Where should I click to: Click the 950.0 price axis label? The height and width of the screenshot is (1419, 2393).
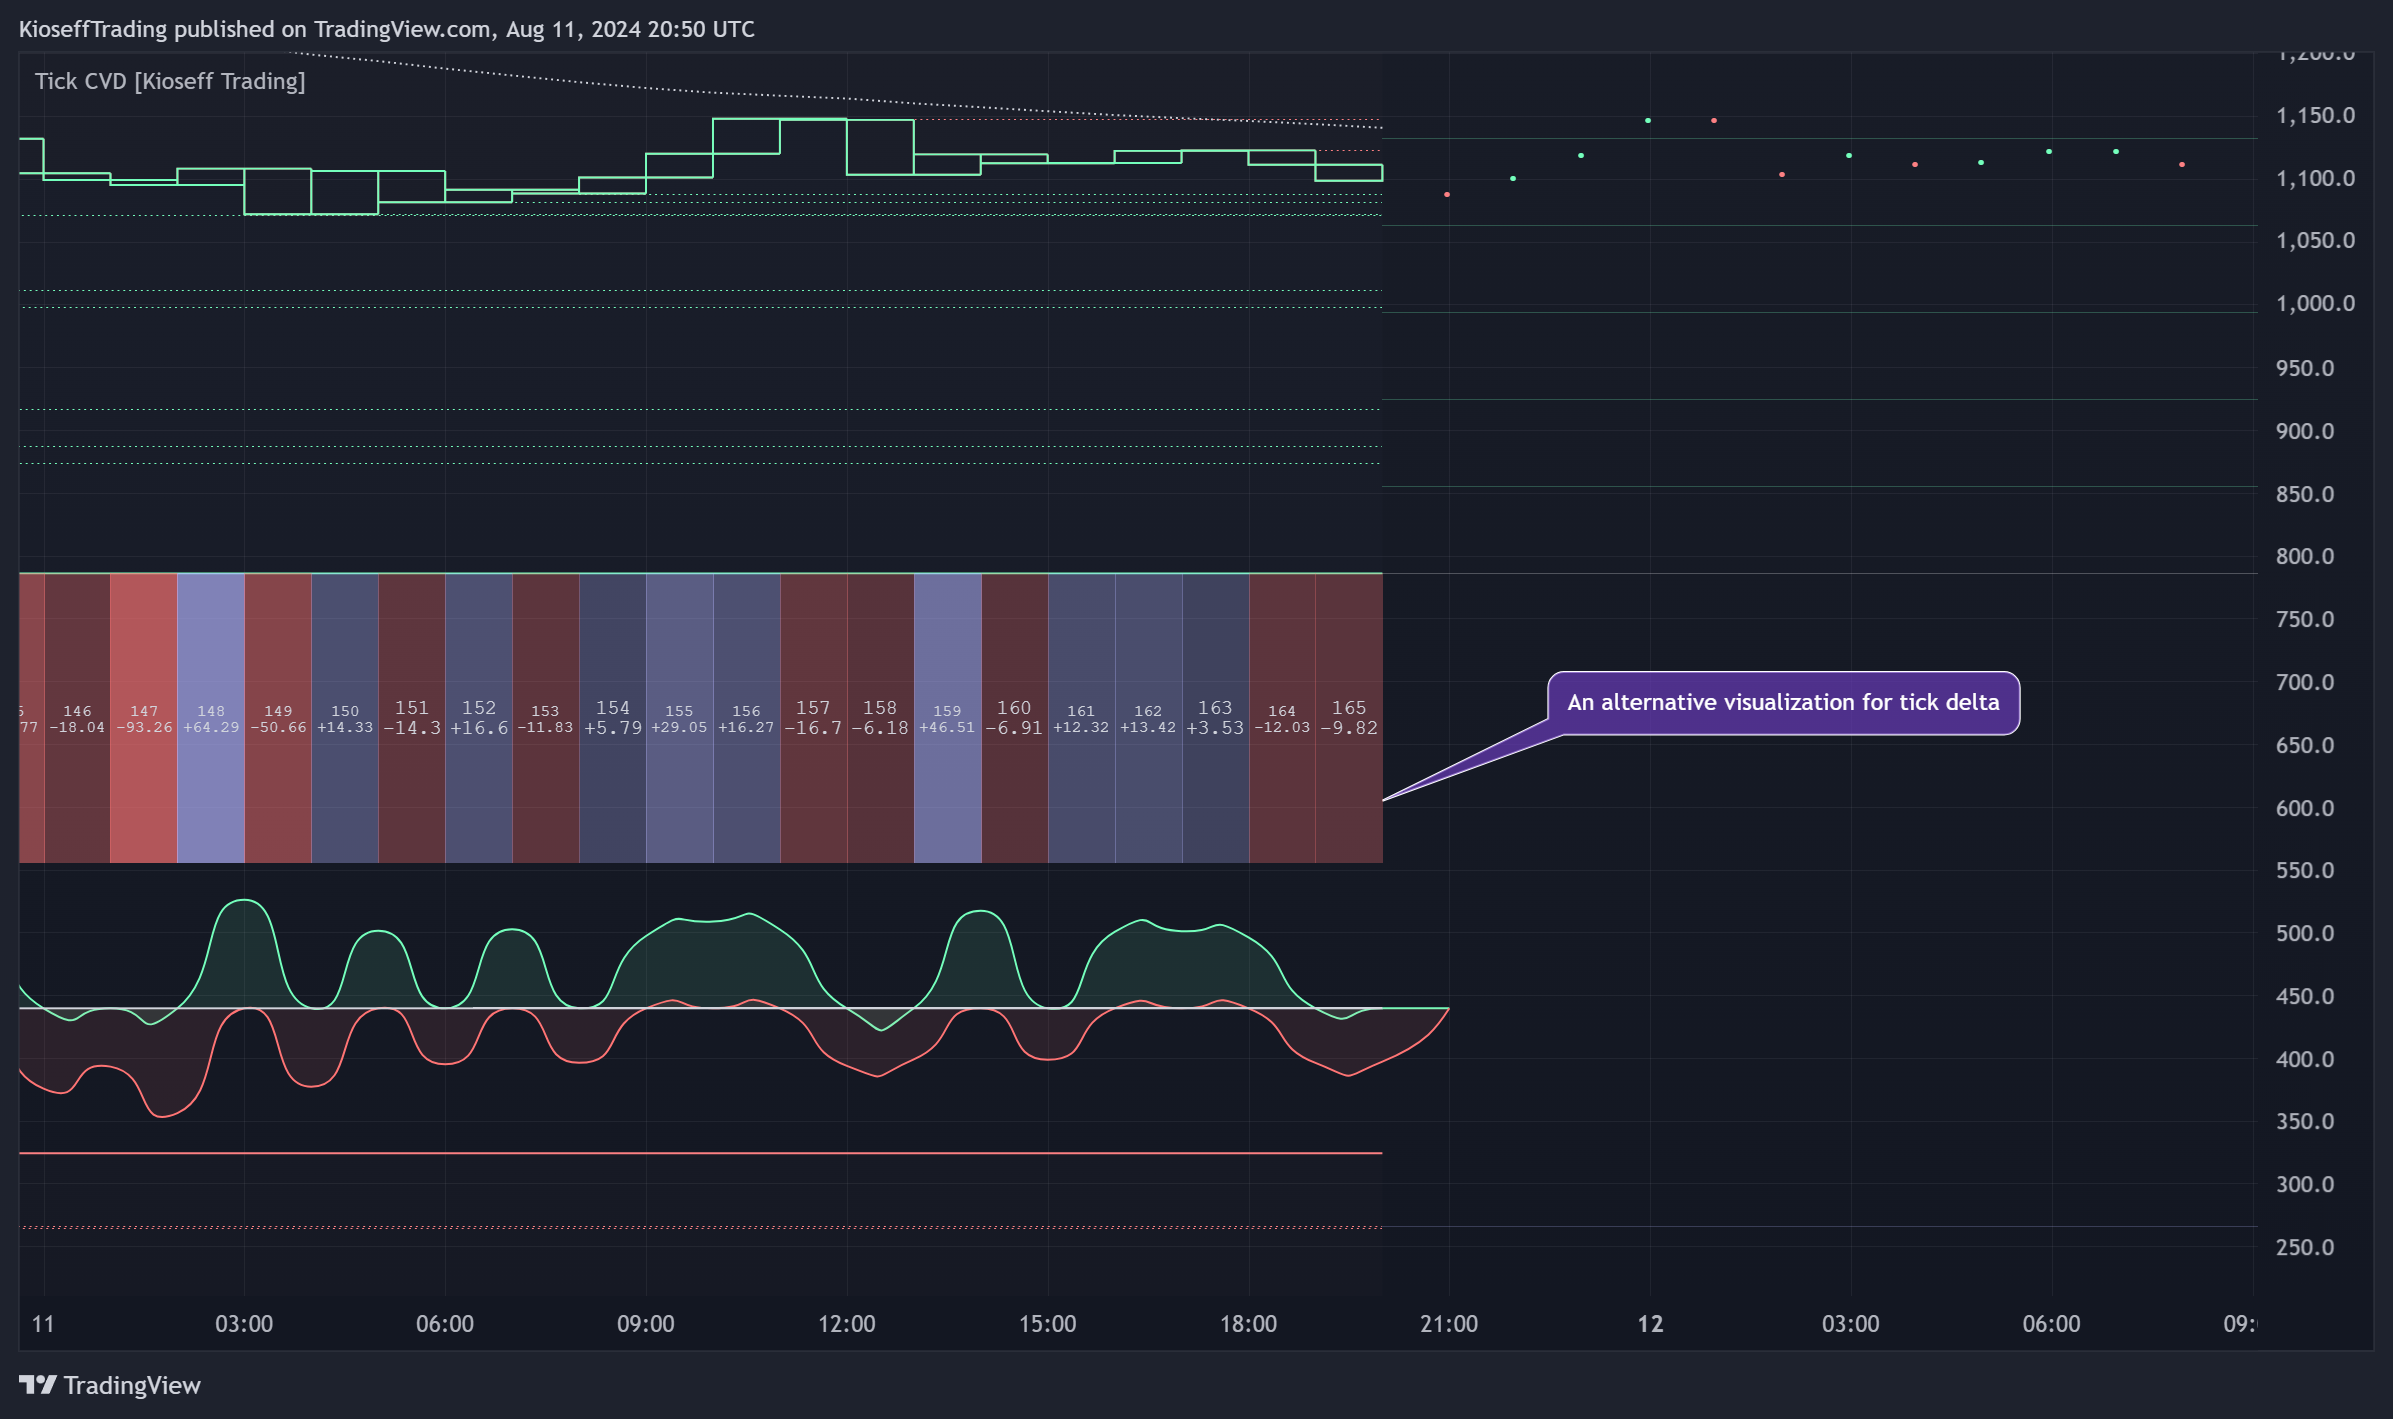point(2305,369)
